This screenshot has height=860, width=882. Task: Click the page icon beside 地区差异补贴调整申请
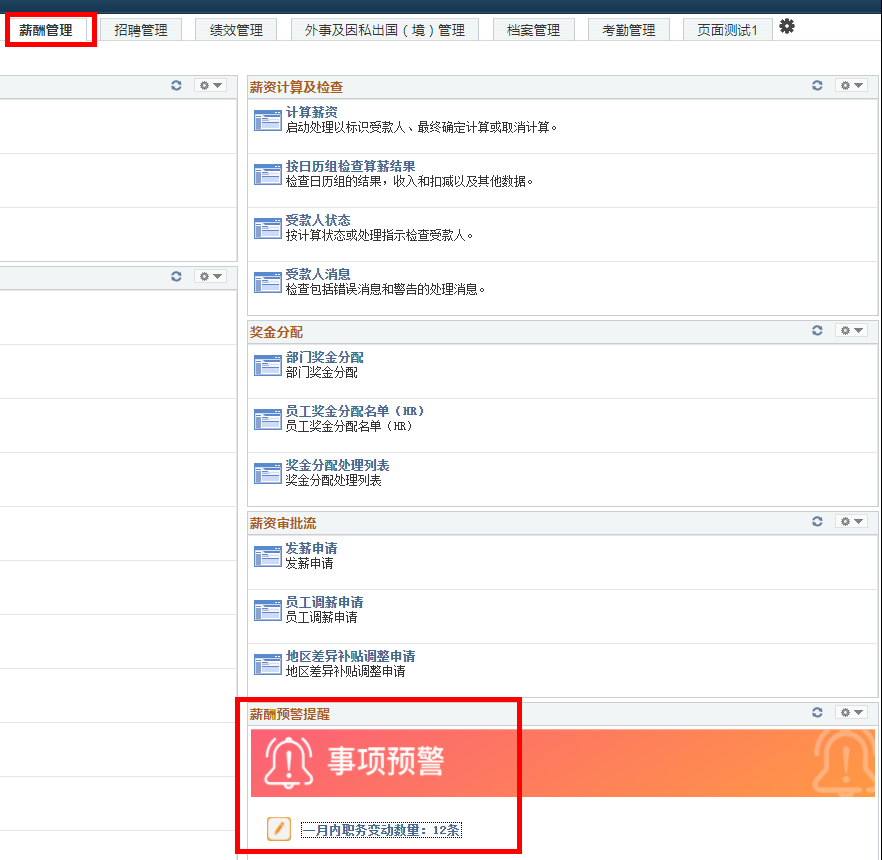268,664
